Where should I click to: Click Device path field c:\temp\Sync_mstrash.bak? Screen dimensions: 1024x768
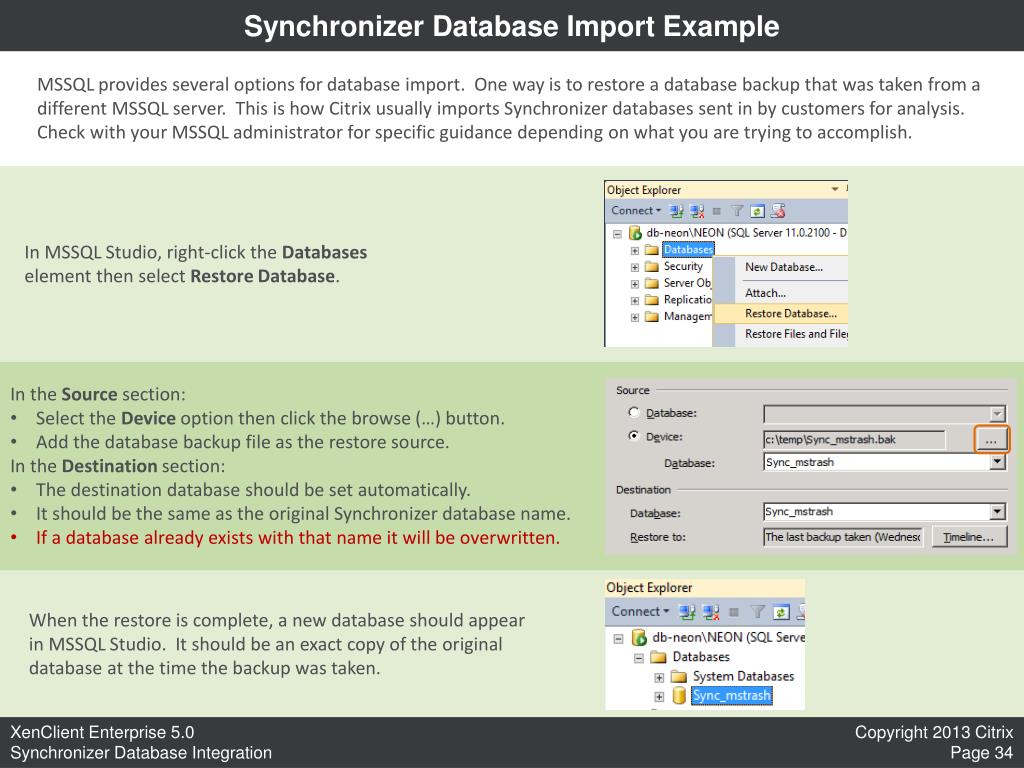[854, 440]
